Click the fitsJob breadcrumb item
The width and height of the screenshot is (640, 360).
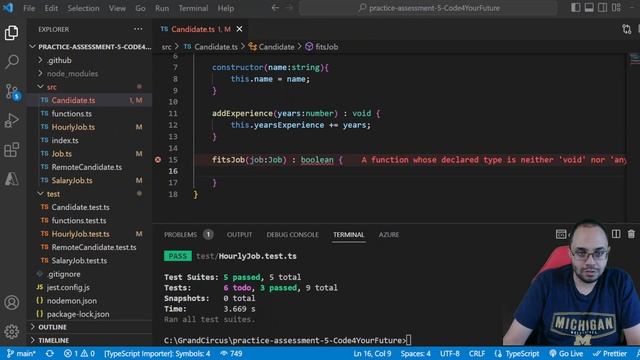[322, 47]
